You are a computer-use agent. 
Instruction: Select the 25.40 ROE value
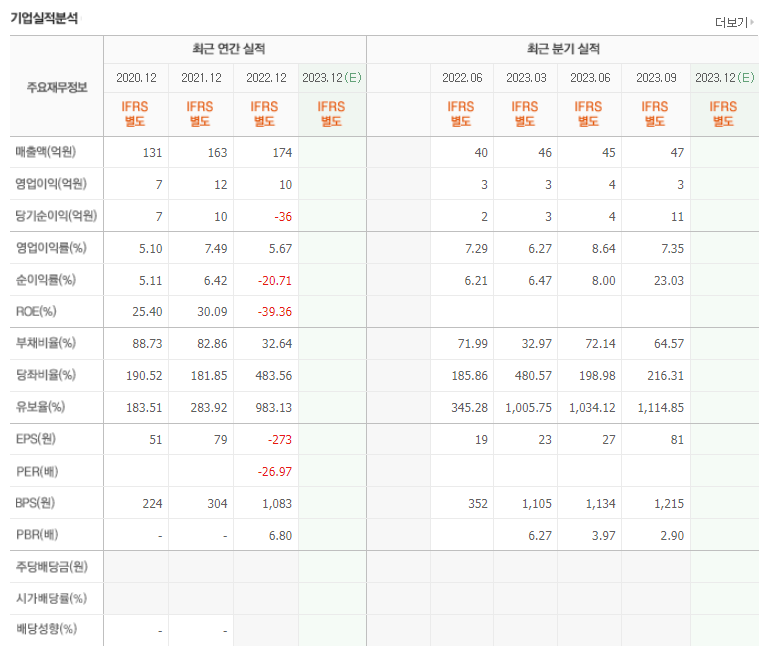click(147, 312)
